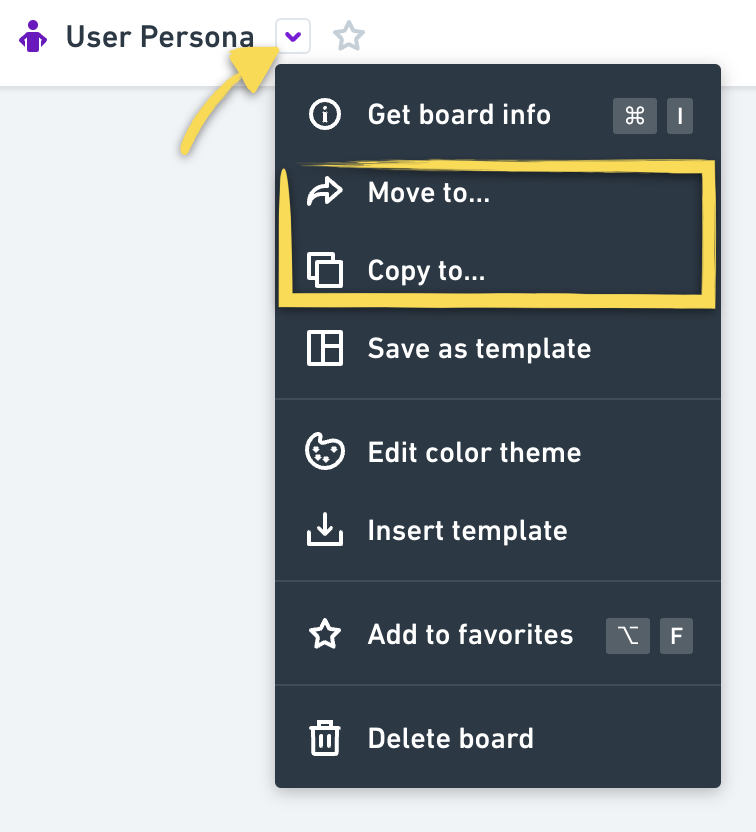Click the info icon for board info
Image resolution: width=756 pixels, height=832 pixels.
[325, 114]
